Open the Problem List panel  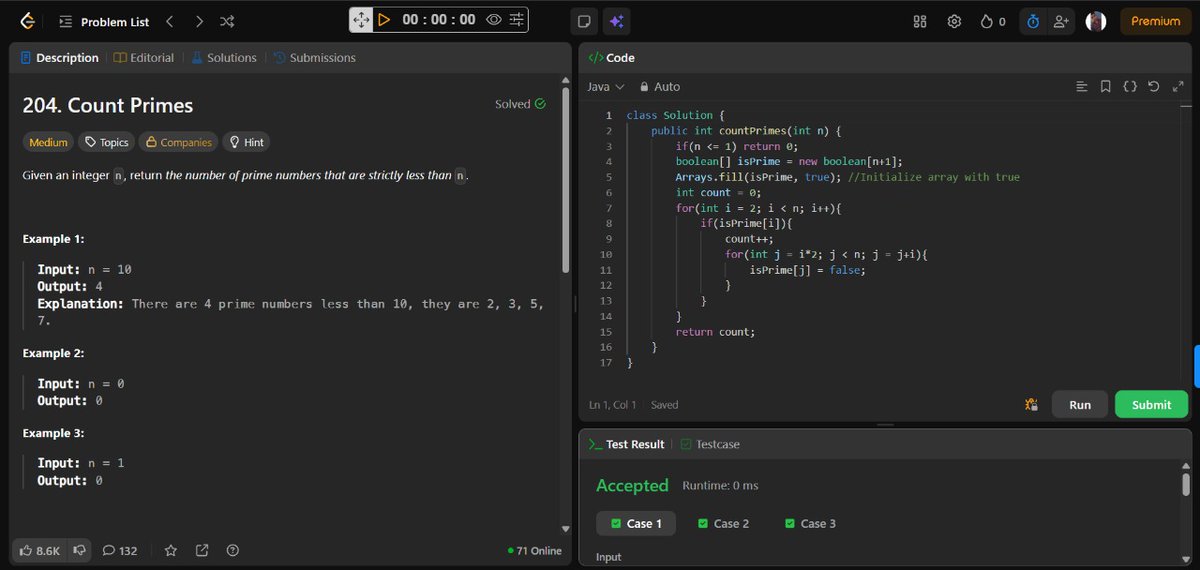point(105,21)
